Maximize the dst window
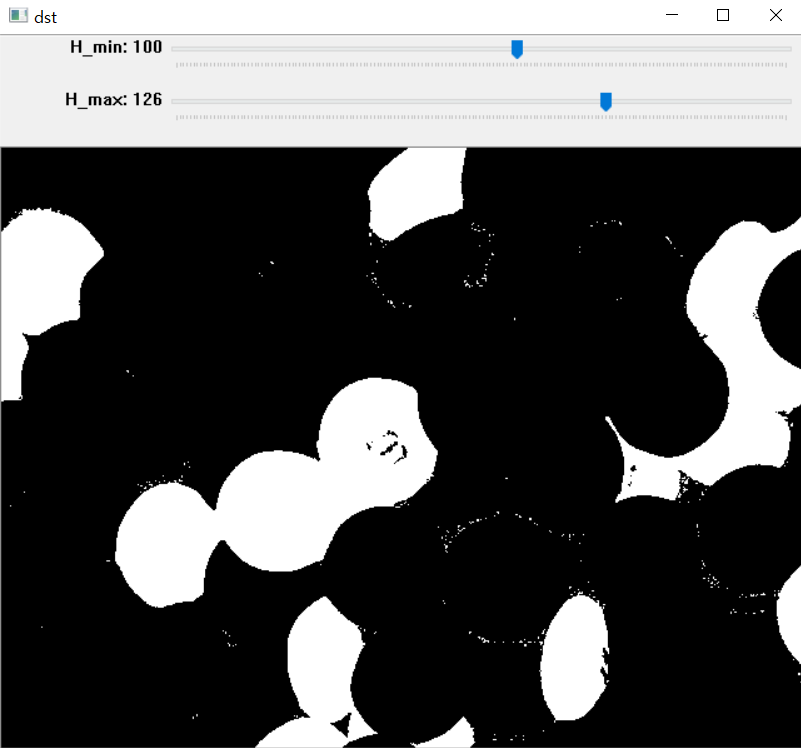This screenshot has width=801, height=748. click(723, 15)
